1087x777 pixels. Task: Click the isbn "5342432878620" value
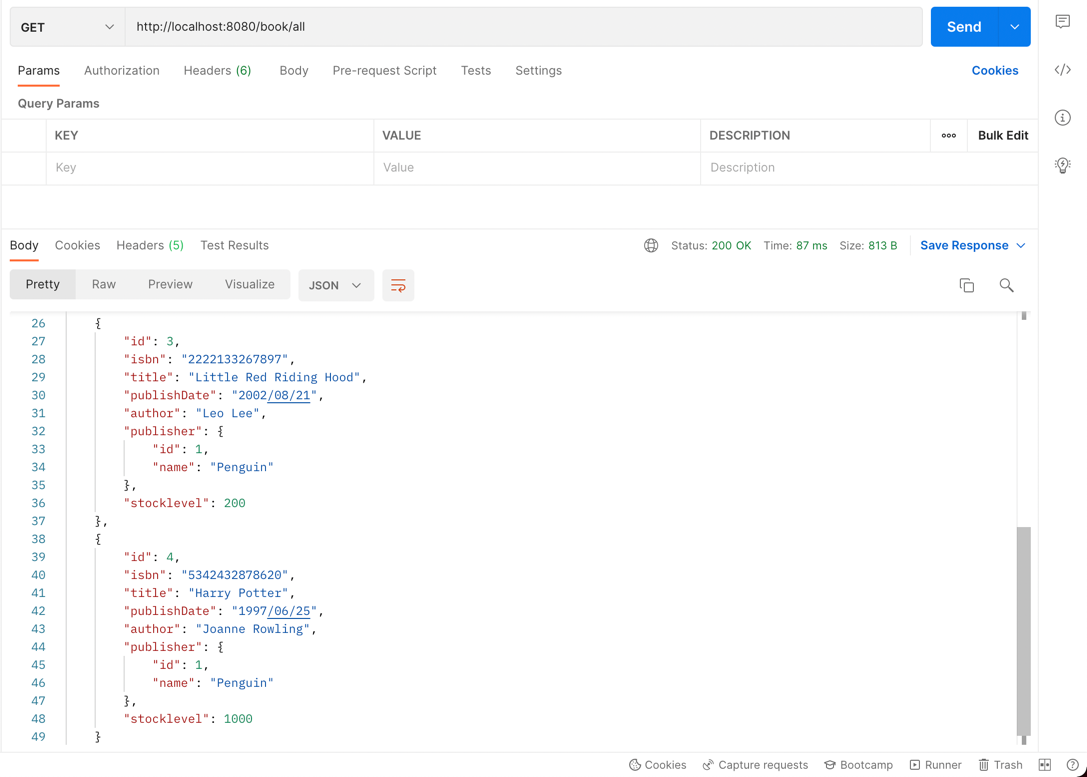[235, 575]
